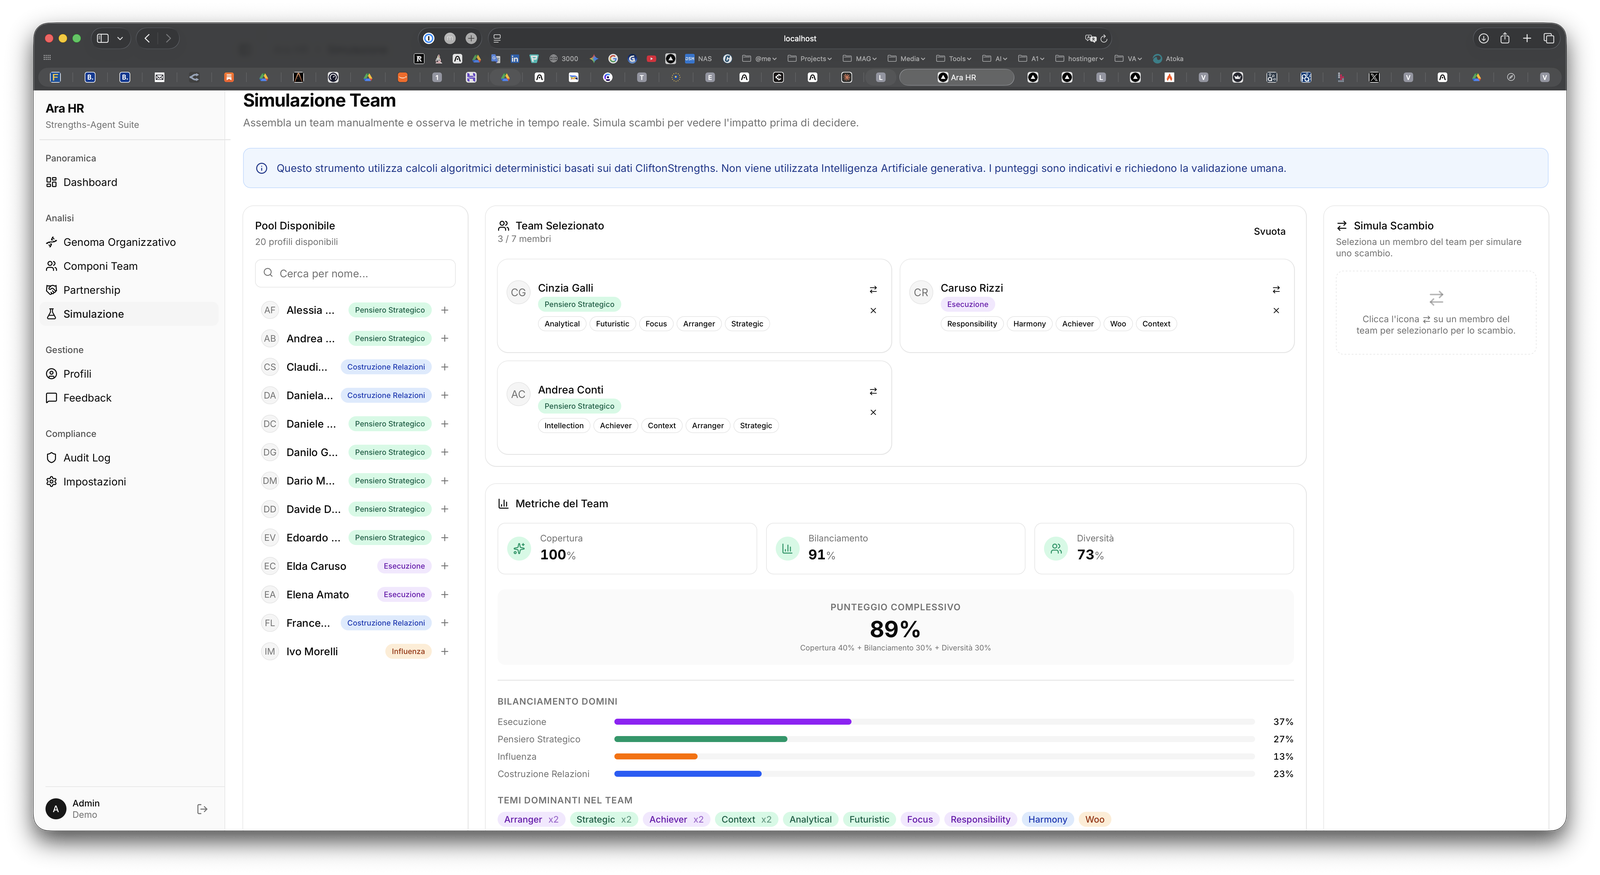Open the Atoka bookmark

(1168, 59)
